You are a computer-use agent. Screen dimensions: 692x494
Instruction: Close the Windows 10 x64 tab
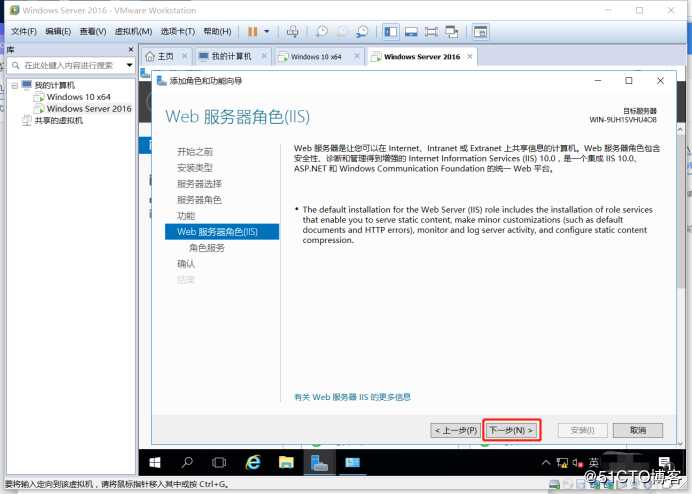pos(357,56)
